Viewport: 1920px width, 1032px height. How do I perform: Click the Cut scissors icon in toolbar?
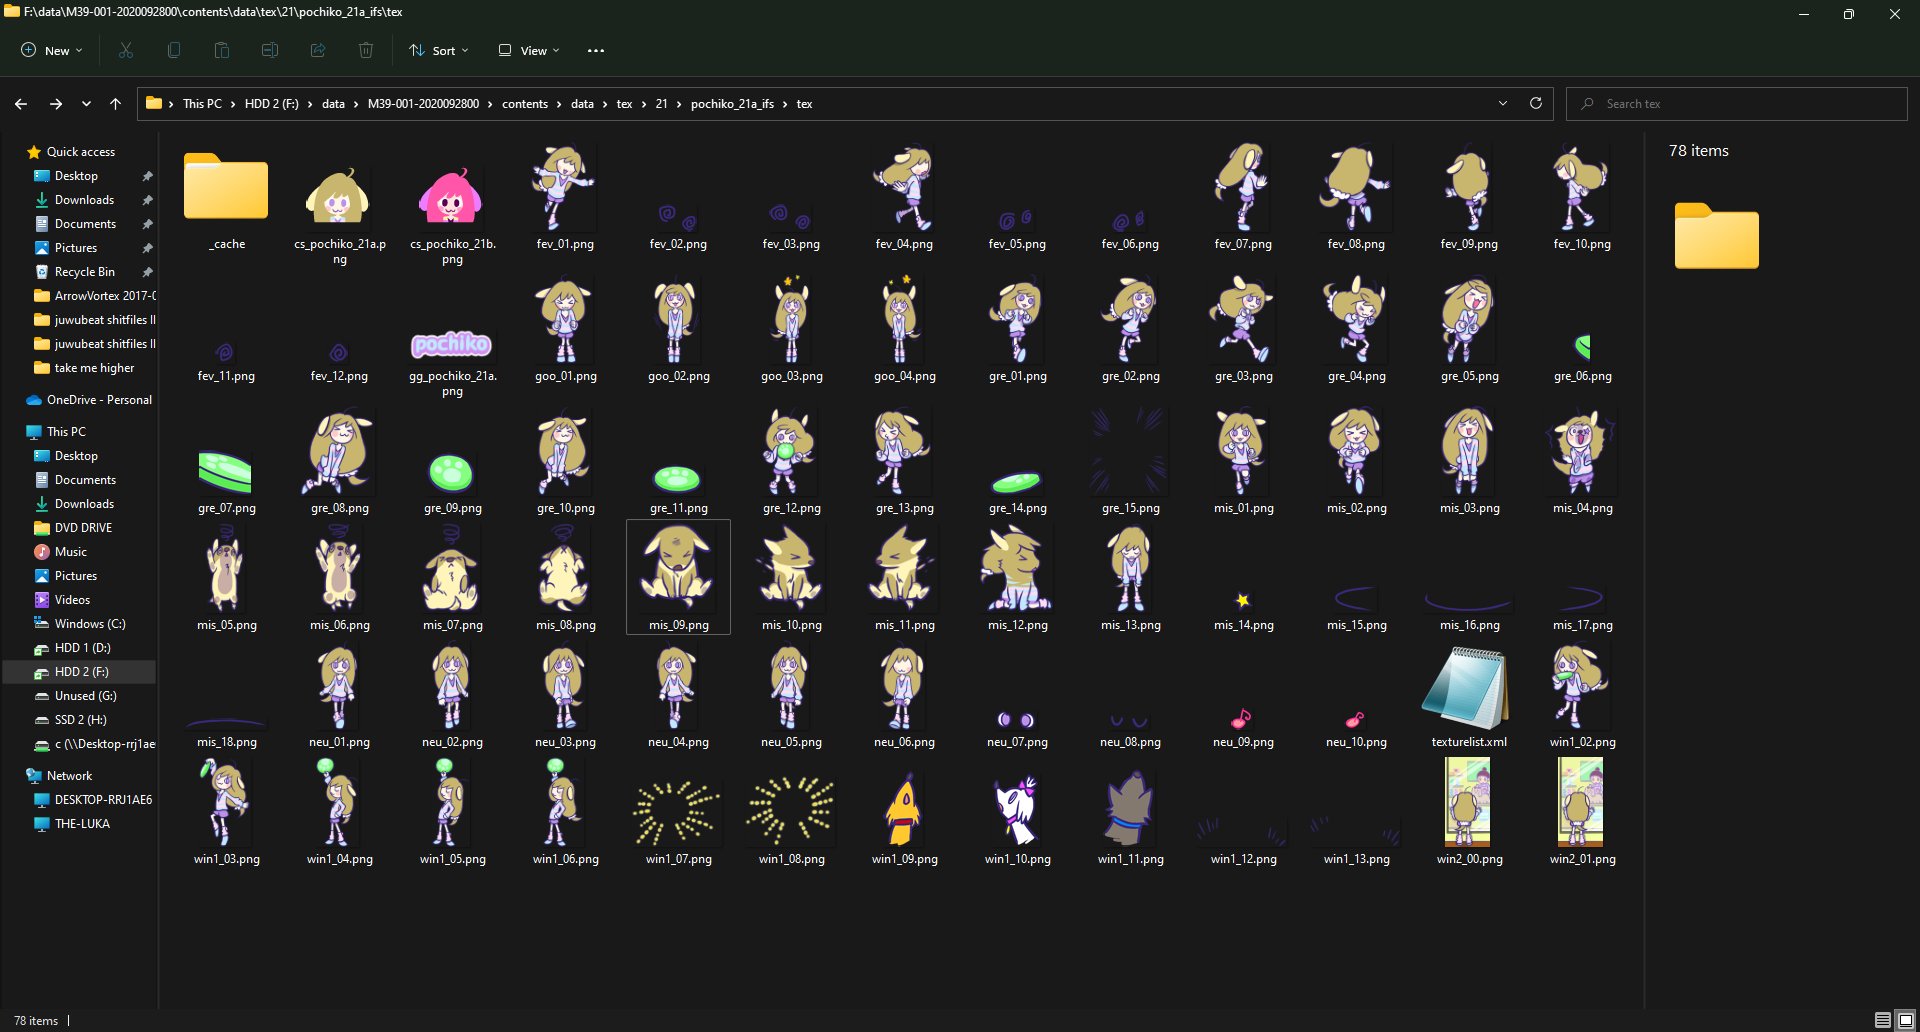(x=126, y=51)
